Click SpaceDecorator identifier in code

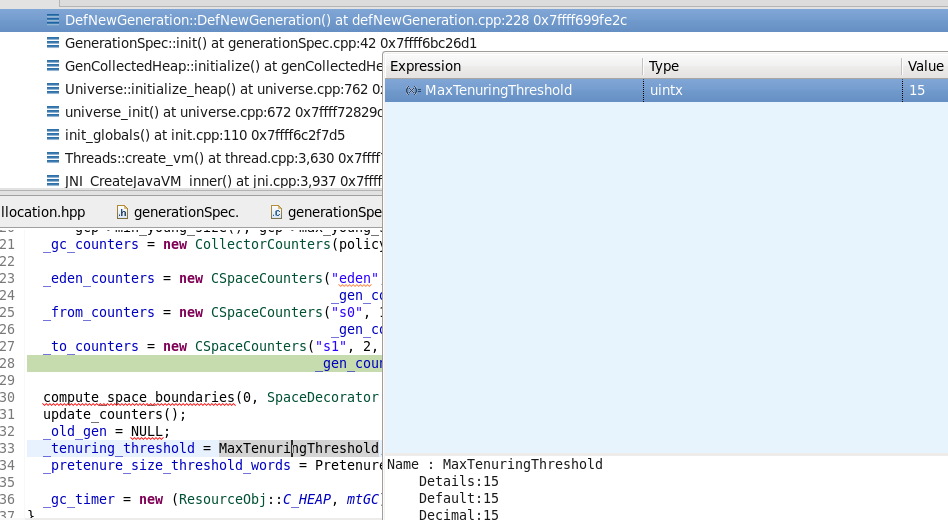[x=323, y=397]
